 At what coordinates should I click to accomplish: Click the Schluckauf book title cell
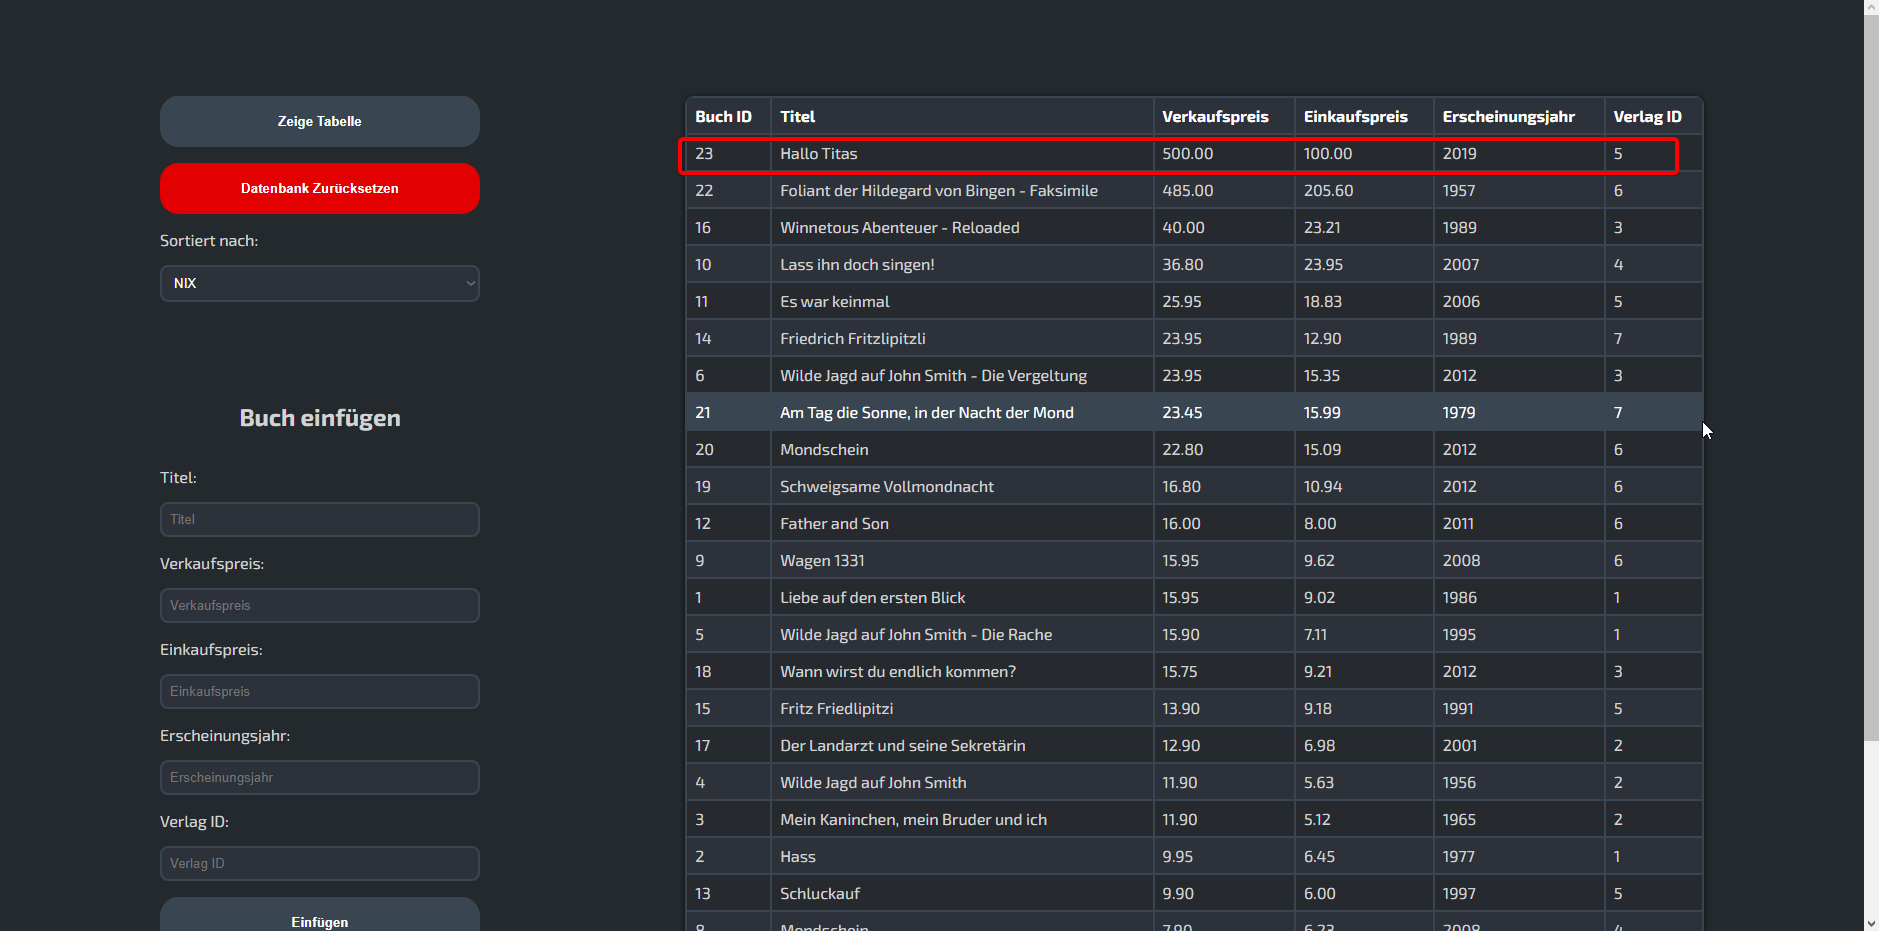point(820,894)
